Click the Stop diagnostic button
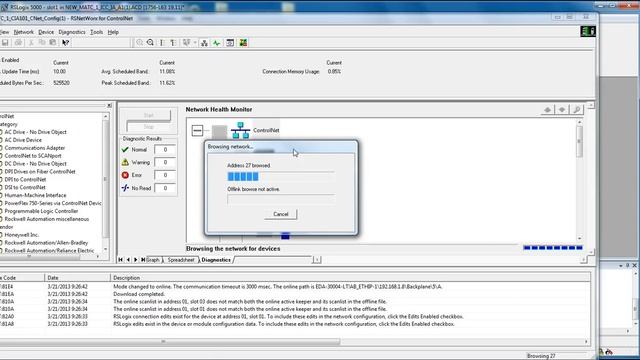The image size is (640, 360). 149,127
